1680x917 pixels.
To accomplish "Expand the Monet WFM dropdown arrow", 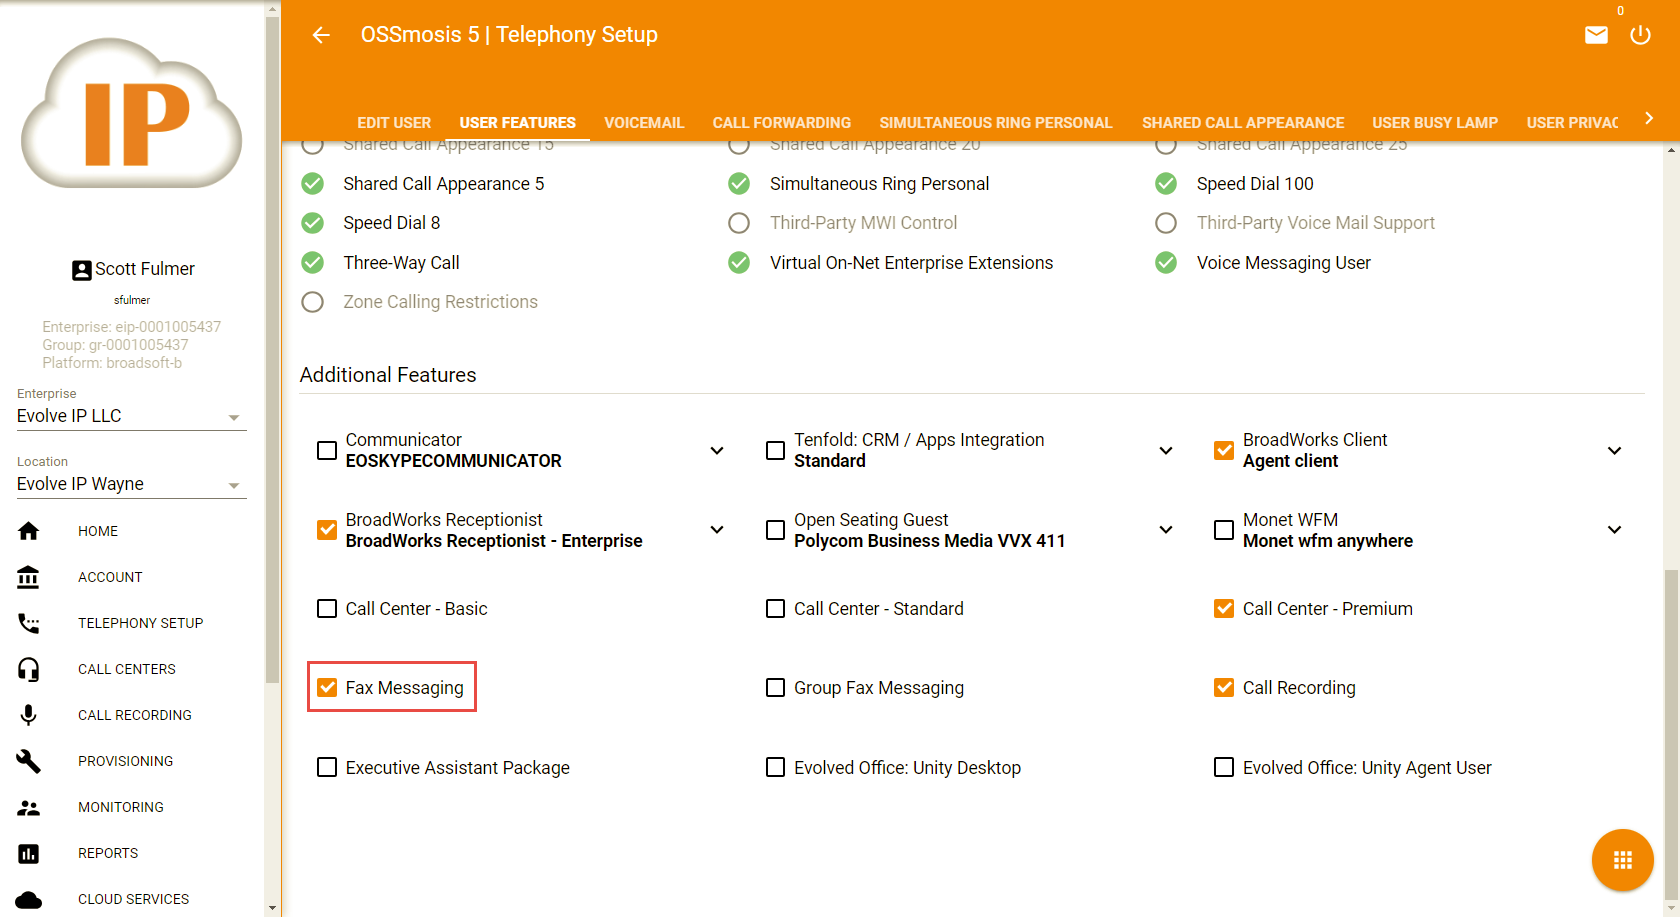I will click(x=1614, y=530).
